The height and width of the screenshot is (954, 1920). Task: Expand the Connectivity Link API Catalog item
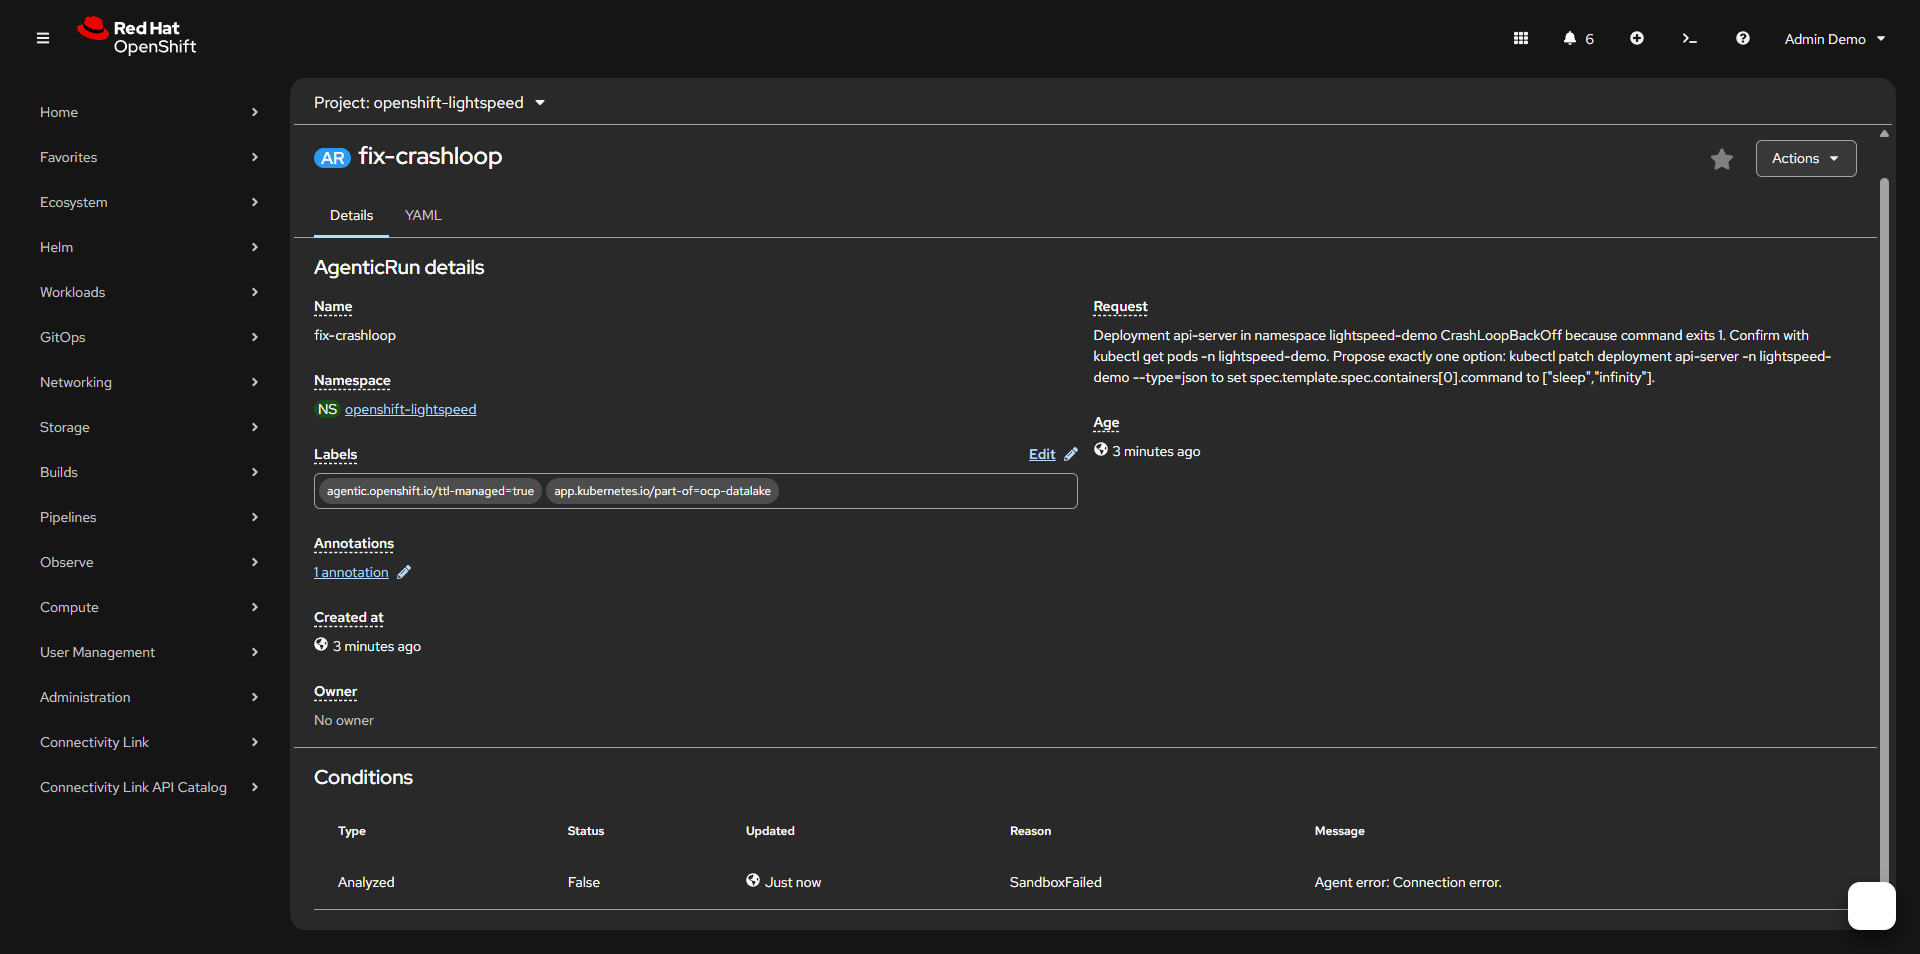tap(148, 787)
